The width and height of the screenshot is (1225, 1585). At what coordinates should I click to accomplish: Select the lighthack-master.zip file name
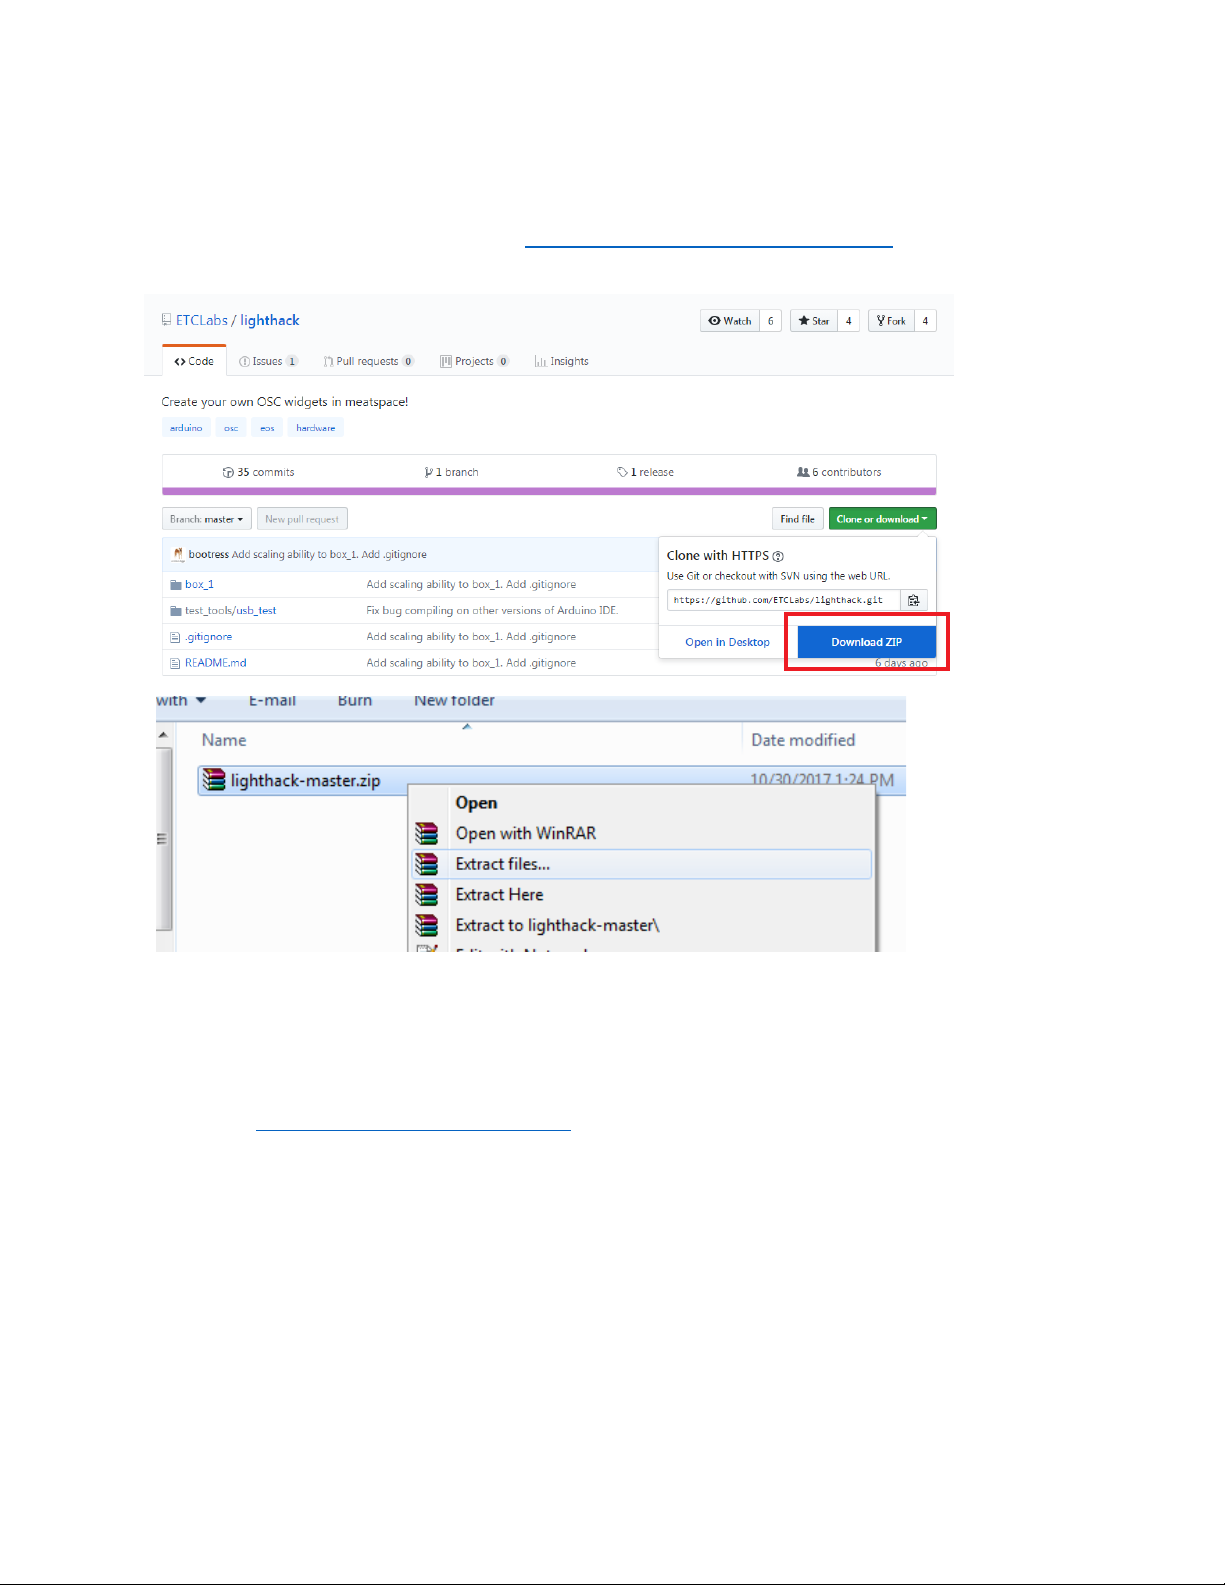305,781
